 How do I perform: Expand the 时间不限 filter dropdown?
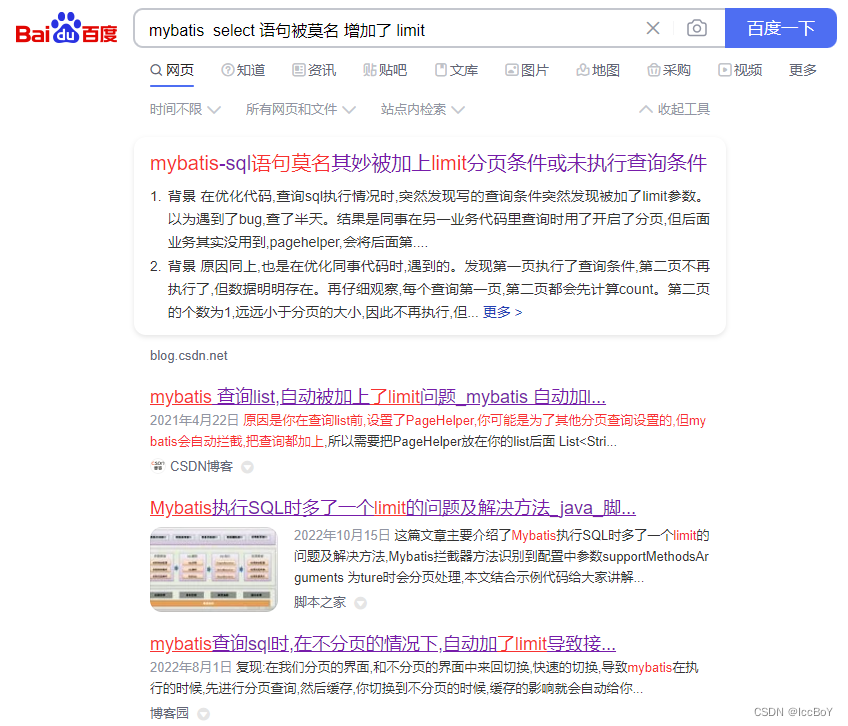pos(185,110)
